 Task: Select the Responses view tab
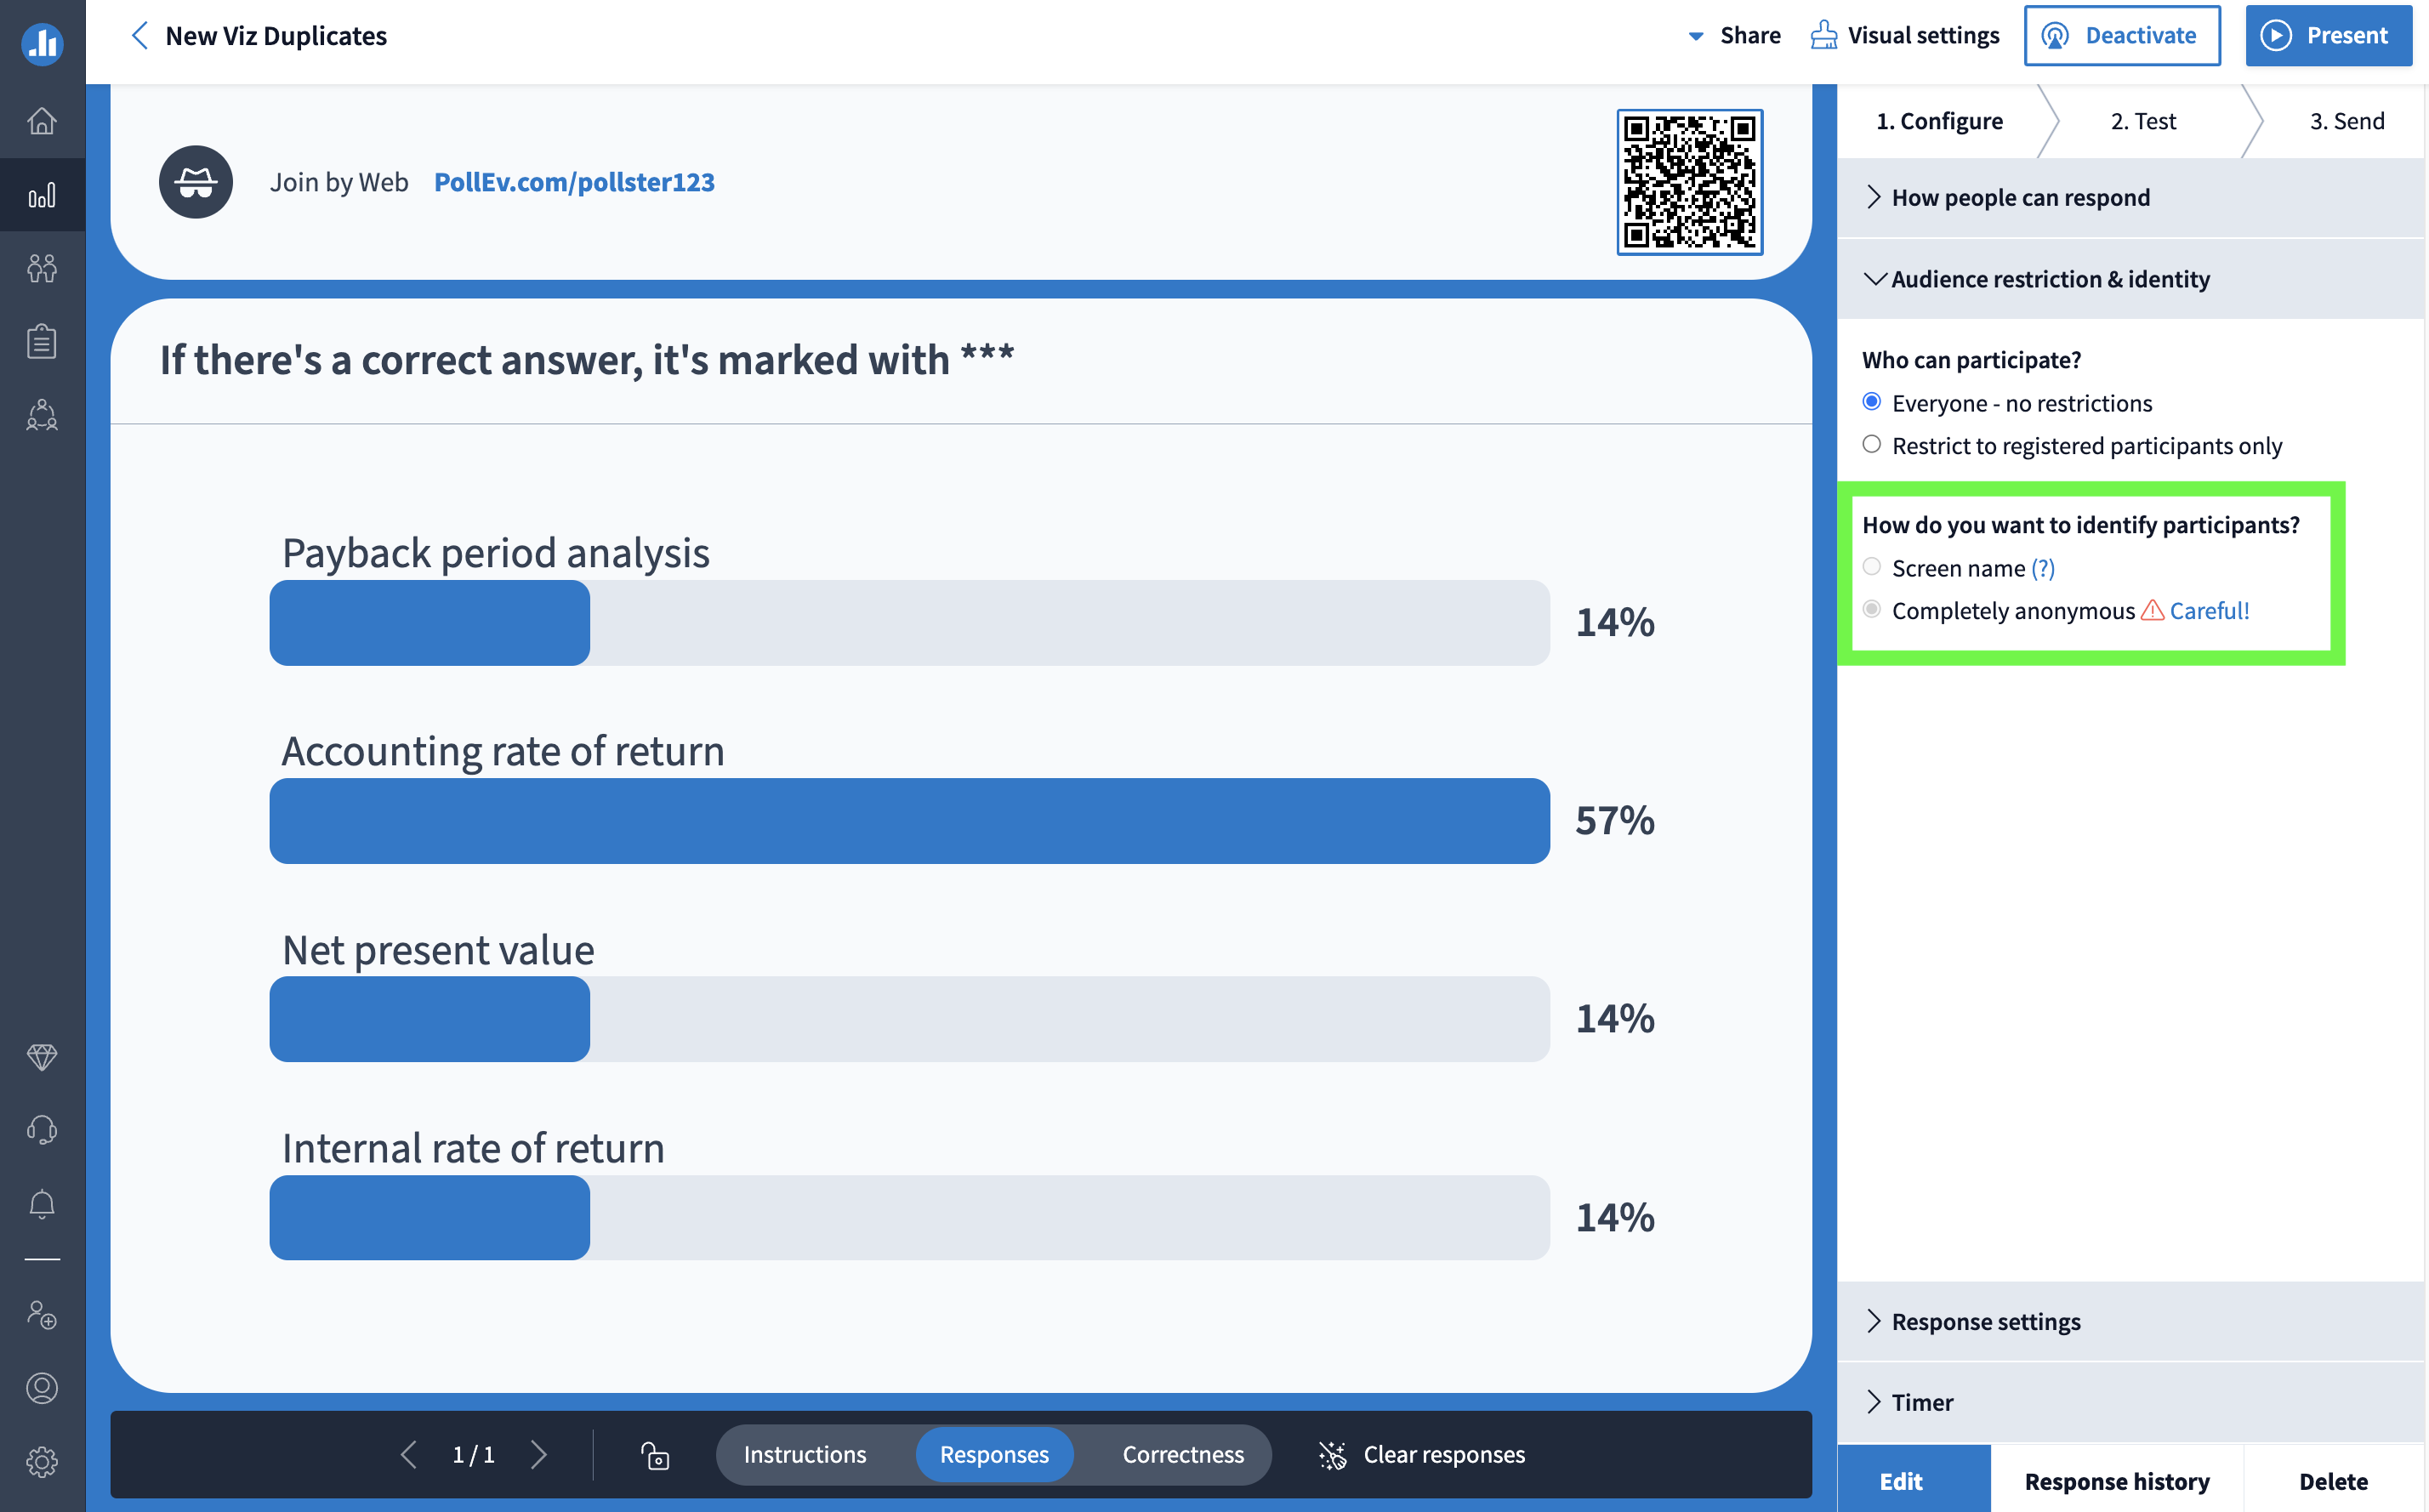[994, 1455]
